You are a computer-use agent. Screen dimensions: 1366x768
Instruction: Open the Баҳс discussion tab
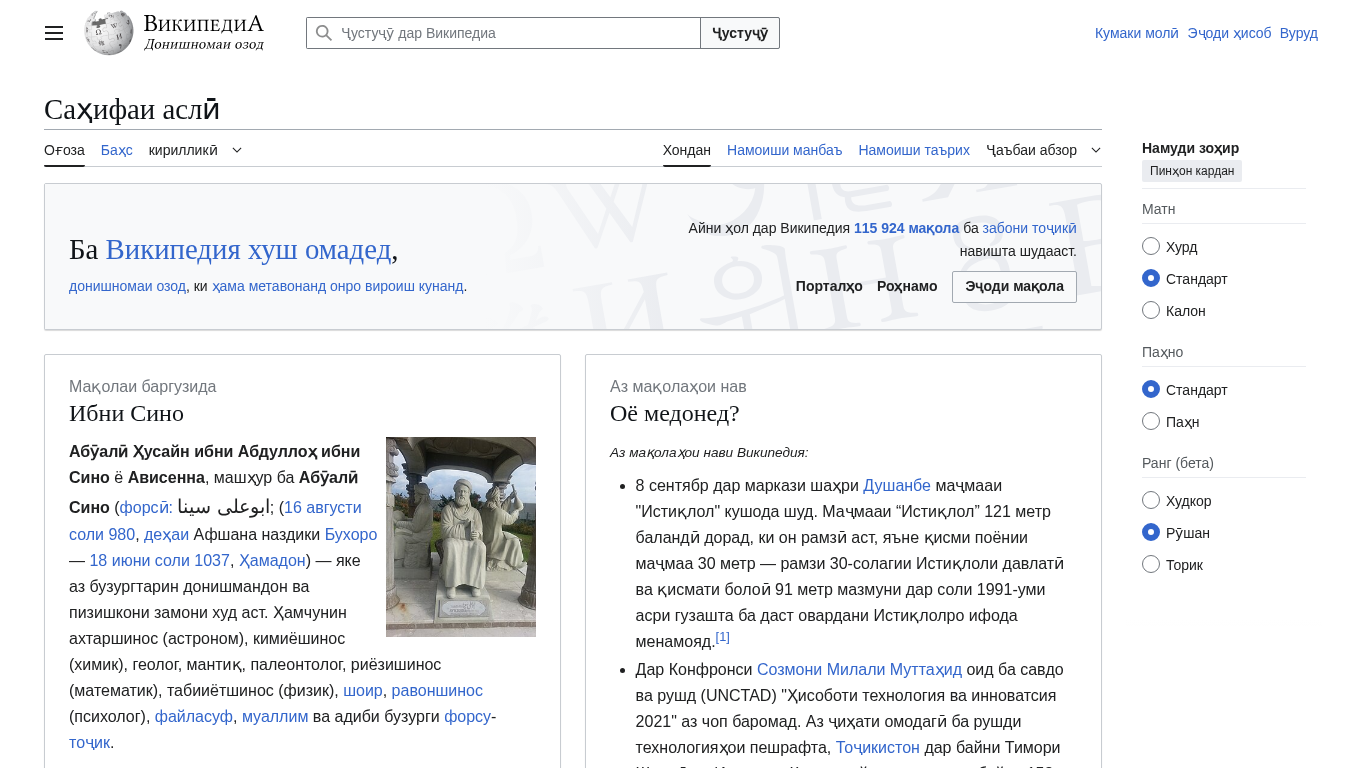pyautogui.click(x=117, y=150)
